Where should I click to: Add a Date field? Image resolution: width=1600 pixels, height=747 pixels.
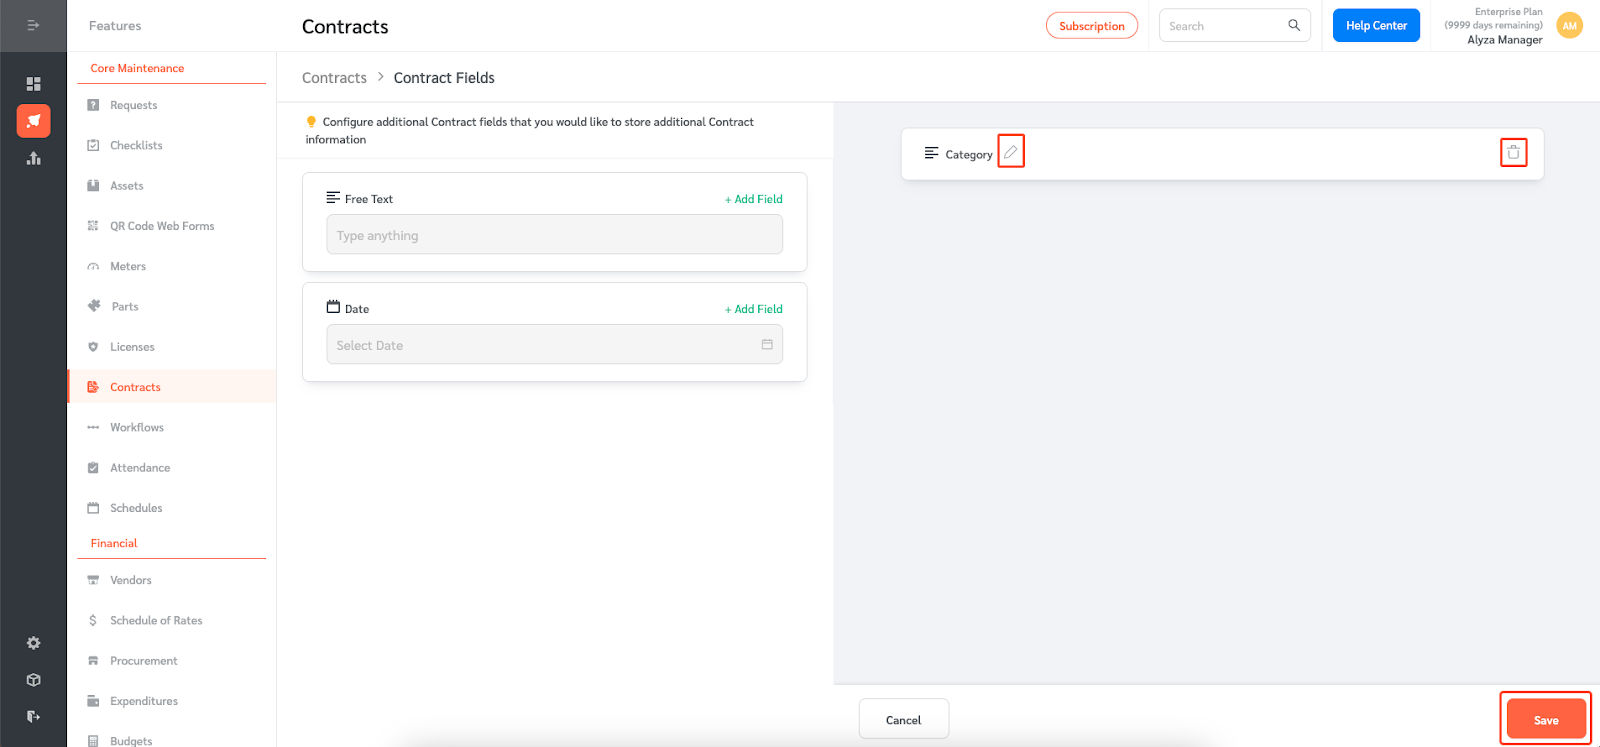[754, 309]
